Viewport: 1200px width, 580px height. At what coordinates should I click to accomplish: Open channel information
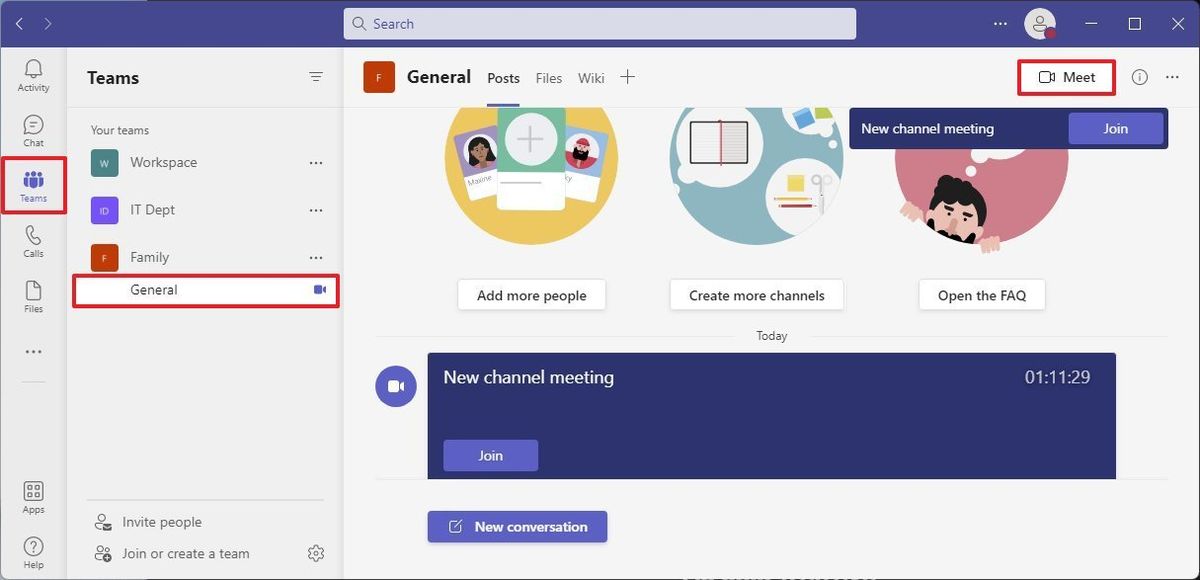[1139, 76]
